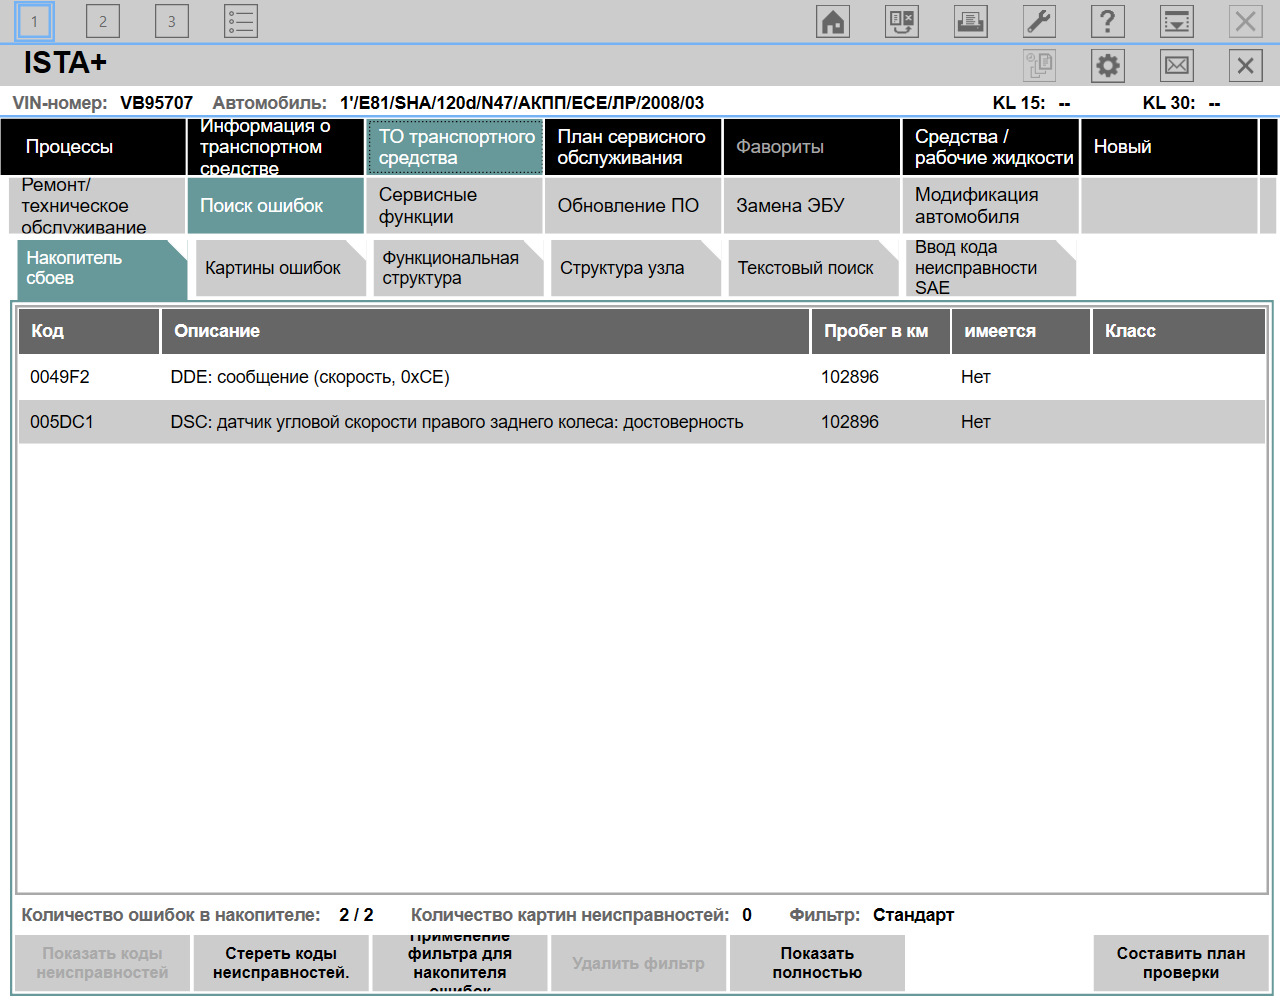Click the DSC датчик угловой скорости description
This screenshot has height=1000, width=1280.
pyautogui.click(x=457, y=422)
